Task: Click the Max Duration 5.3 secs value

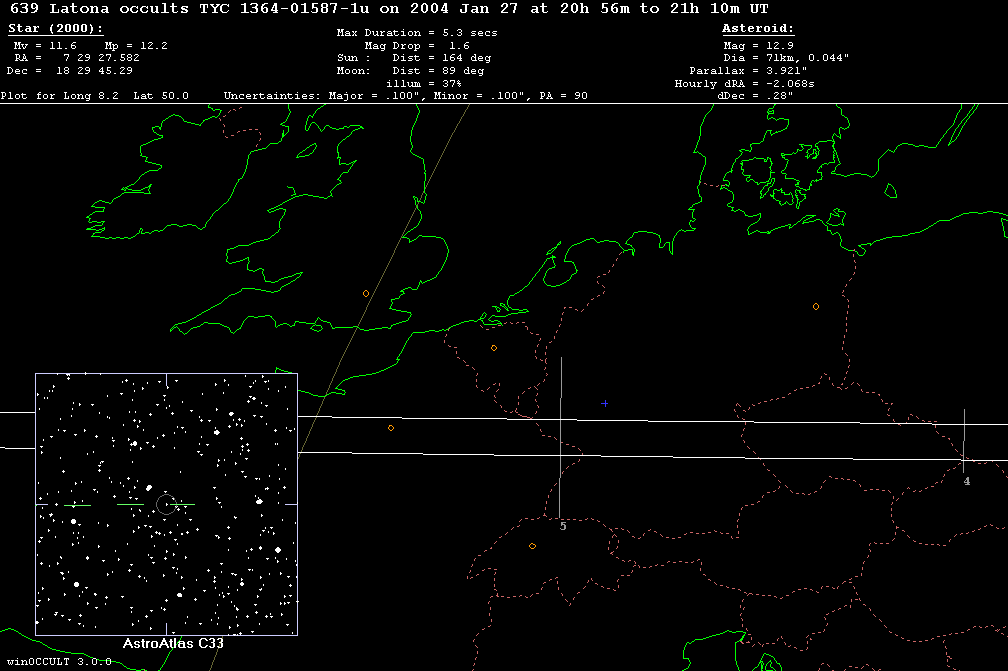Action: coord(416,33)
